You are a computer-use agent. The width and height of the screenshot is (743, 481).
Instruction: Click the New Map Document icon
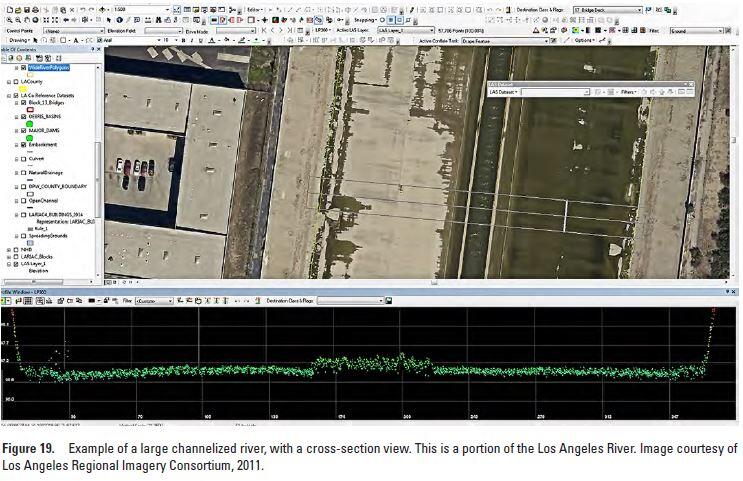coord(9,9)
